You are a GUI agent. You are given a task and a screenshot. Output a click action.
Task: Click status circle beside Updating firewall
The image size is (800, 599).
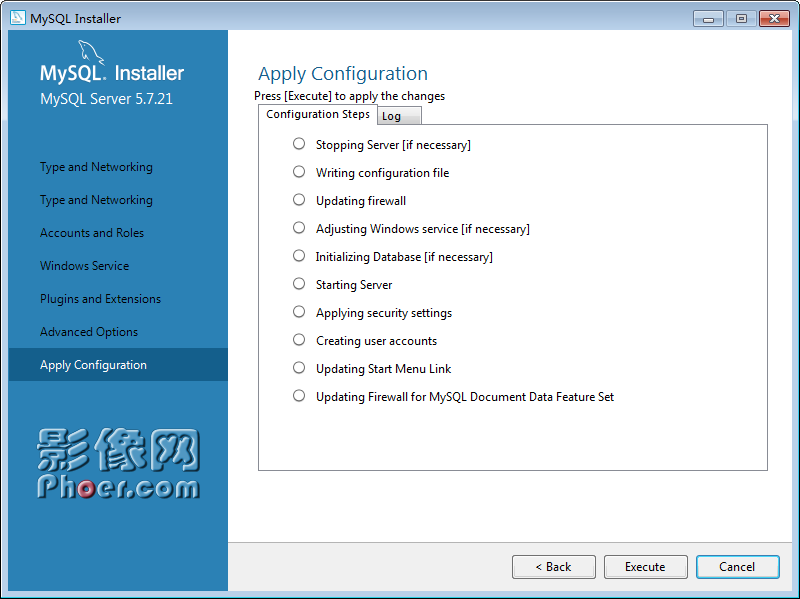(x=299, y=200)
